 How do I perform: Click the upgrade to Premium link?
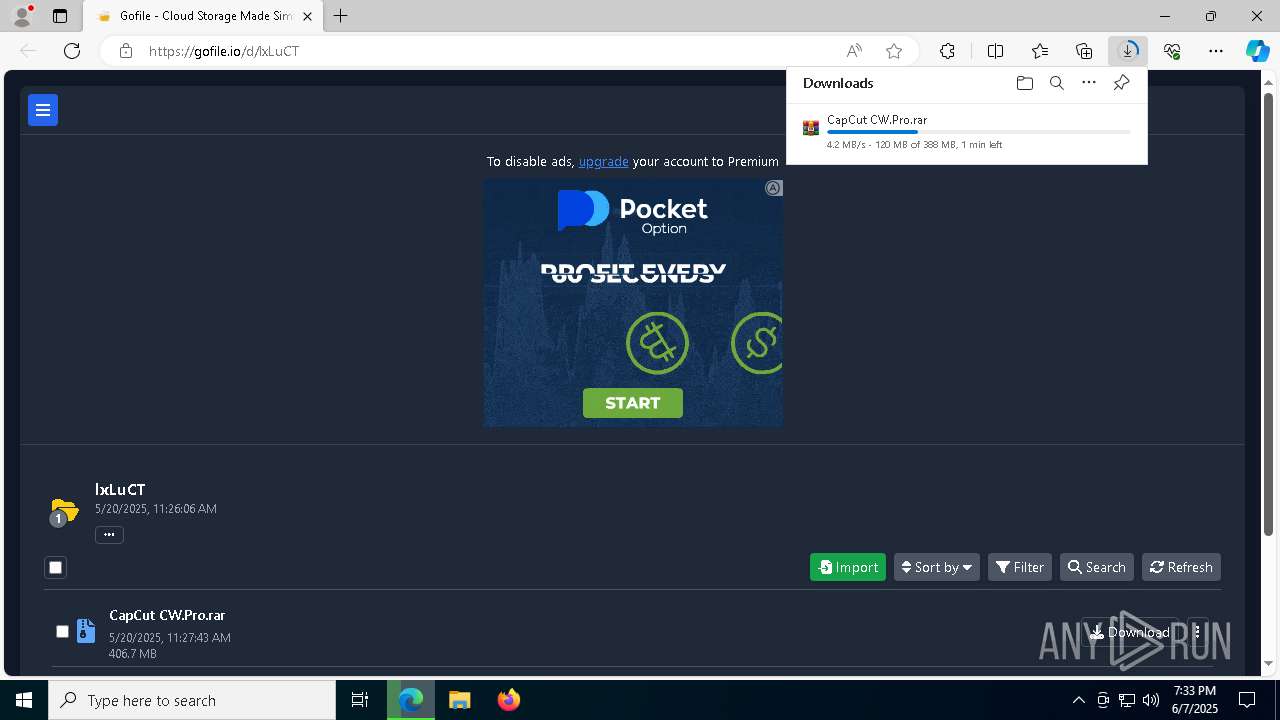[603, 161]
